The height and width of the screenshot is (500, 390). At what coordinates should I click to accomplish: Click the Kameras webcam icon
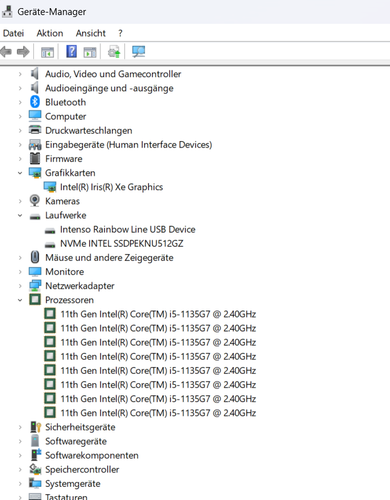[35, 201]
